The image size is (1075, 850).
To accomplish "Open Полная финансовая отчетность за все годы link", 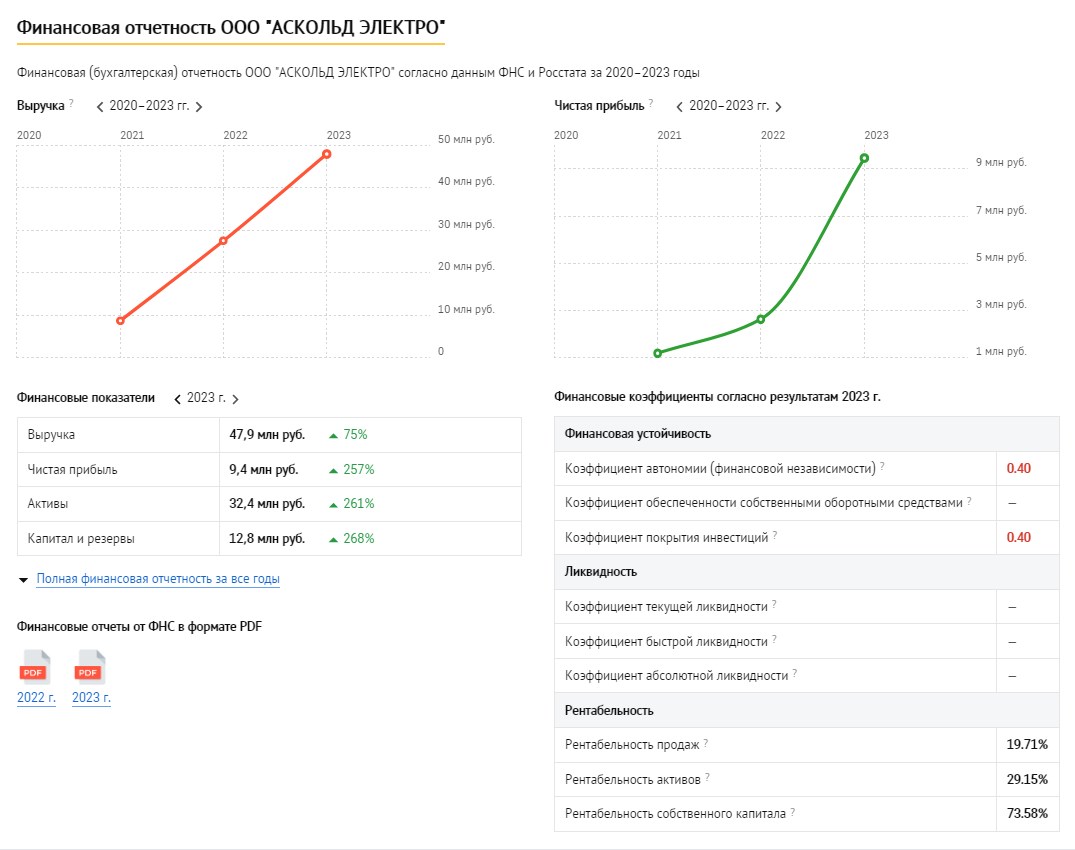I will point(158,579).
